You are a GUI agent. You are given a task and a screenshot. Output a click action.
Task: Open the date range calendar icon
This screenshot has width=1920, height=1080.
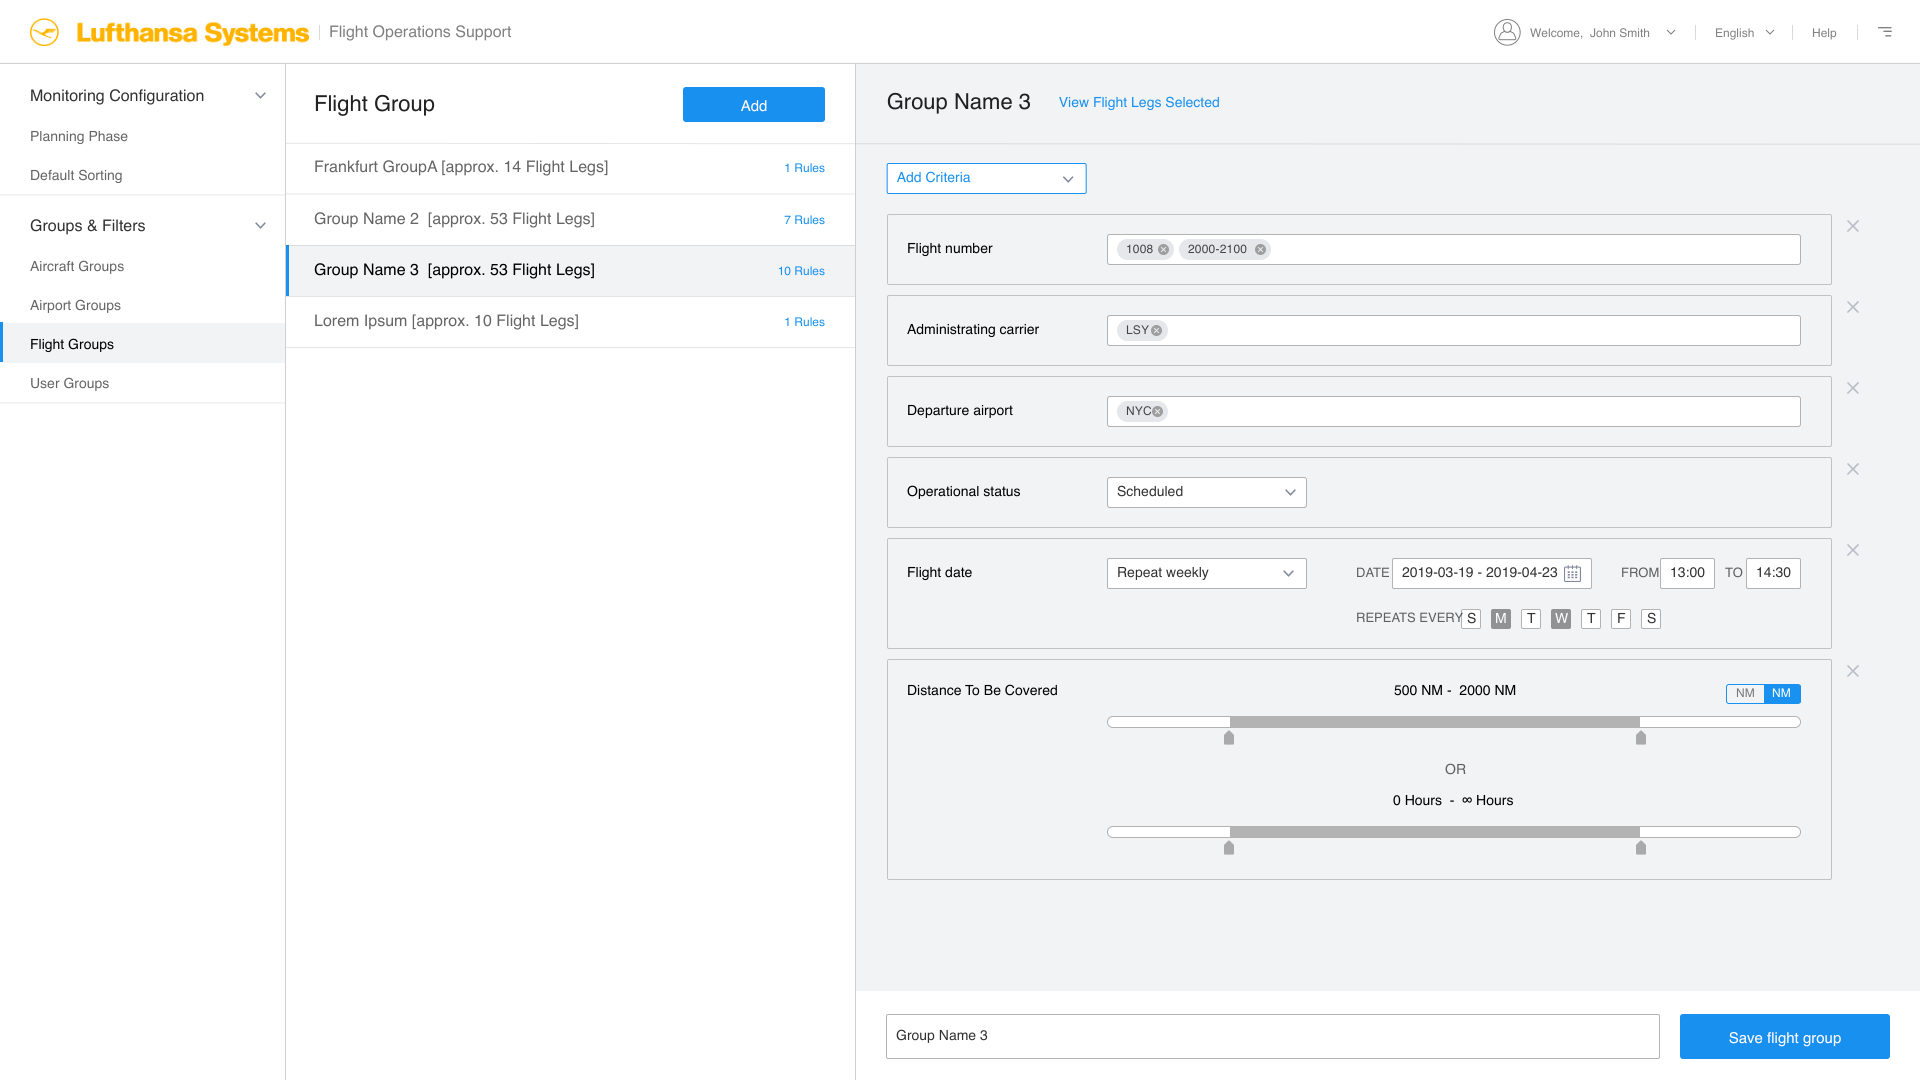coord(1572,574)
